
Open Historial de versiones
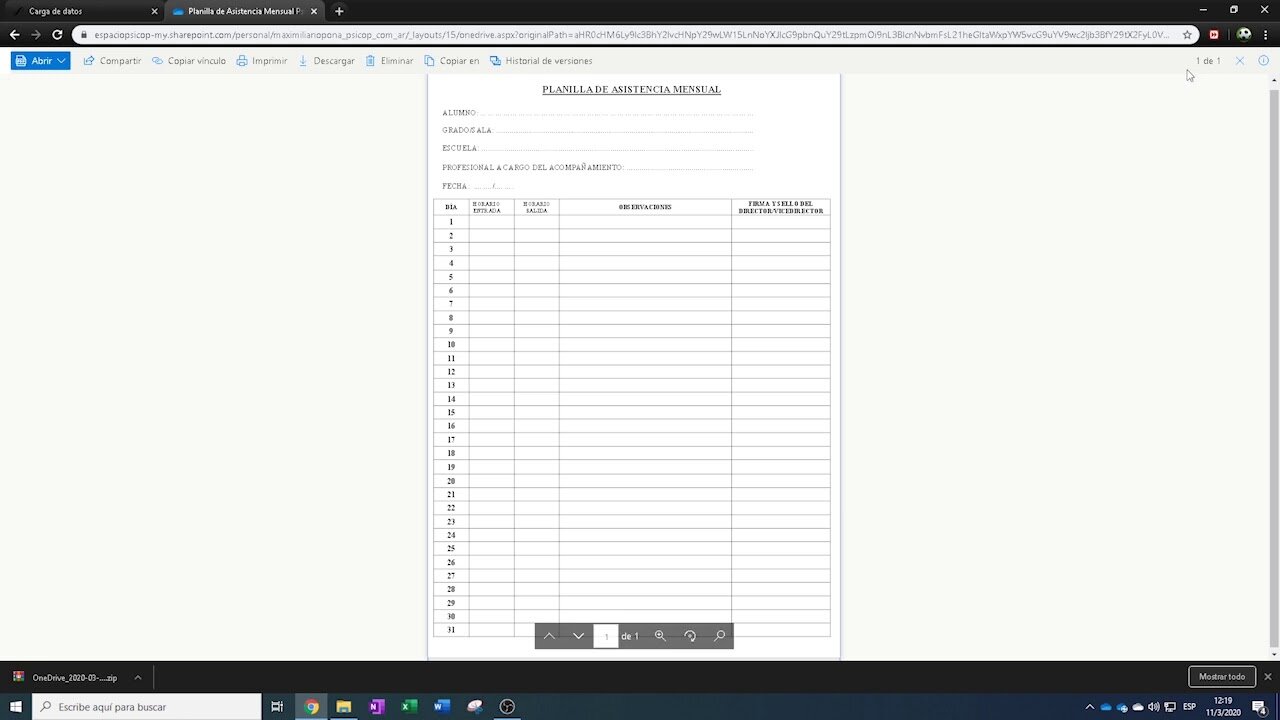pyautogui.click(x=541, y=61)
